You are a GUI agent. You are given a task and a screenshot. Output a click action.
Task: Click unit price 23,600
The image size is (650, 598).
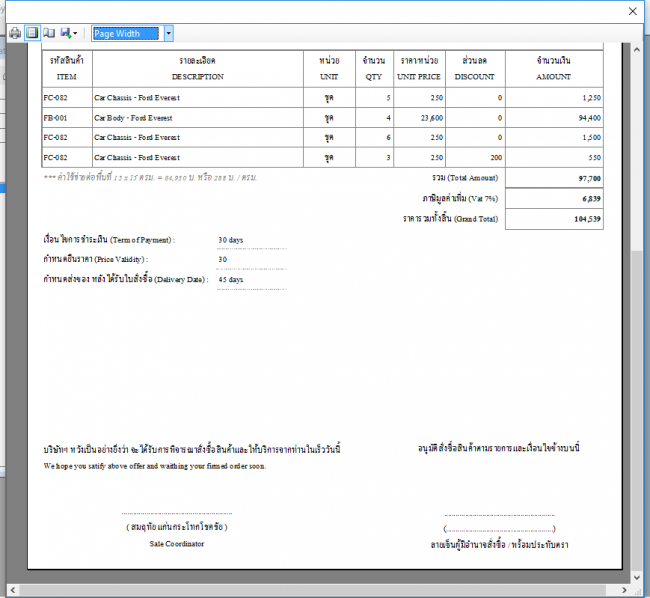pos(432,118)
